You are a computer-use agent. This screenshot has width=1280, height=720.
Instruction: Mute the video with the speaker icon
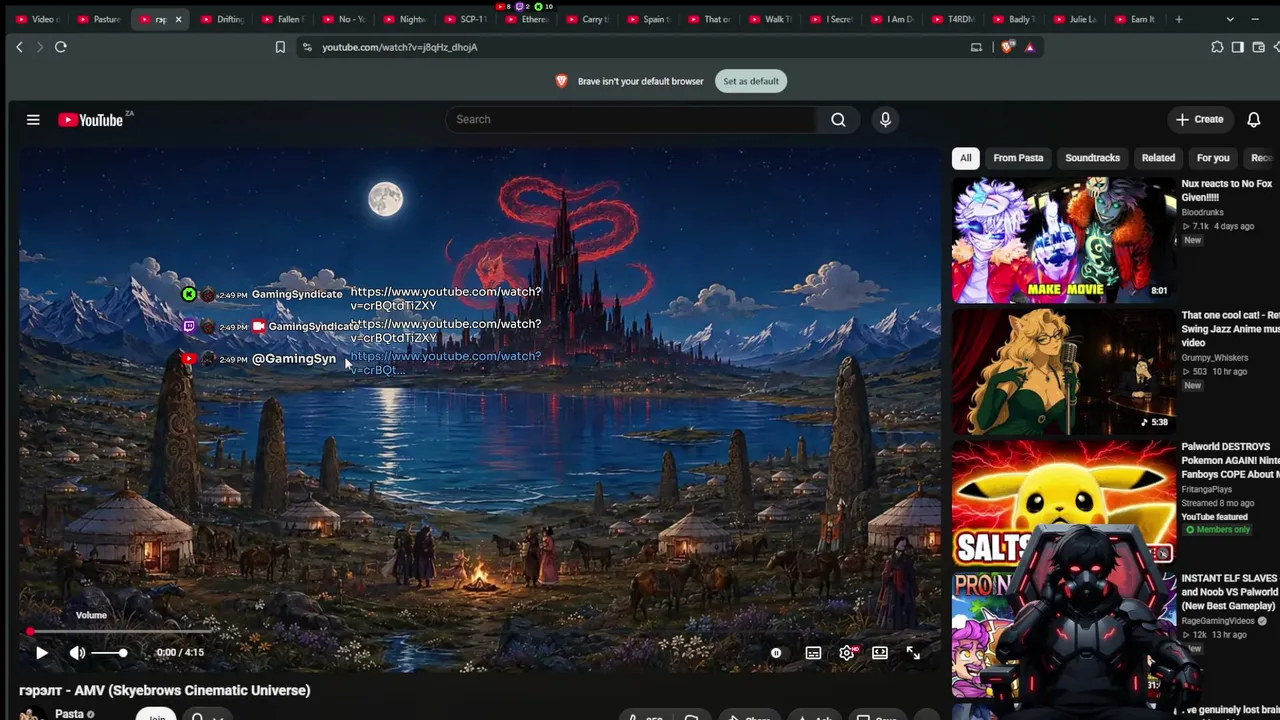(77, 653)
